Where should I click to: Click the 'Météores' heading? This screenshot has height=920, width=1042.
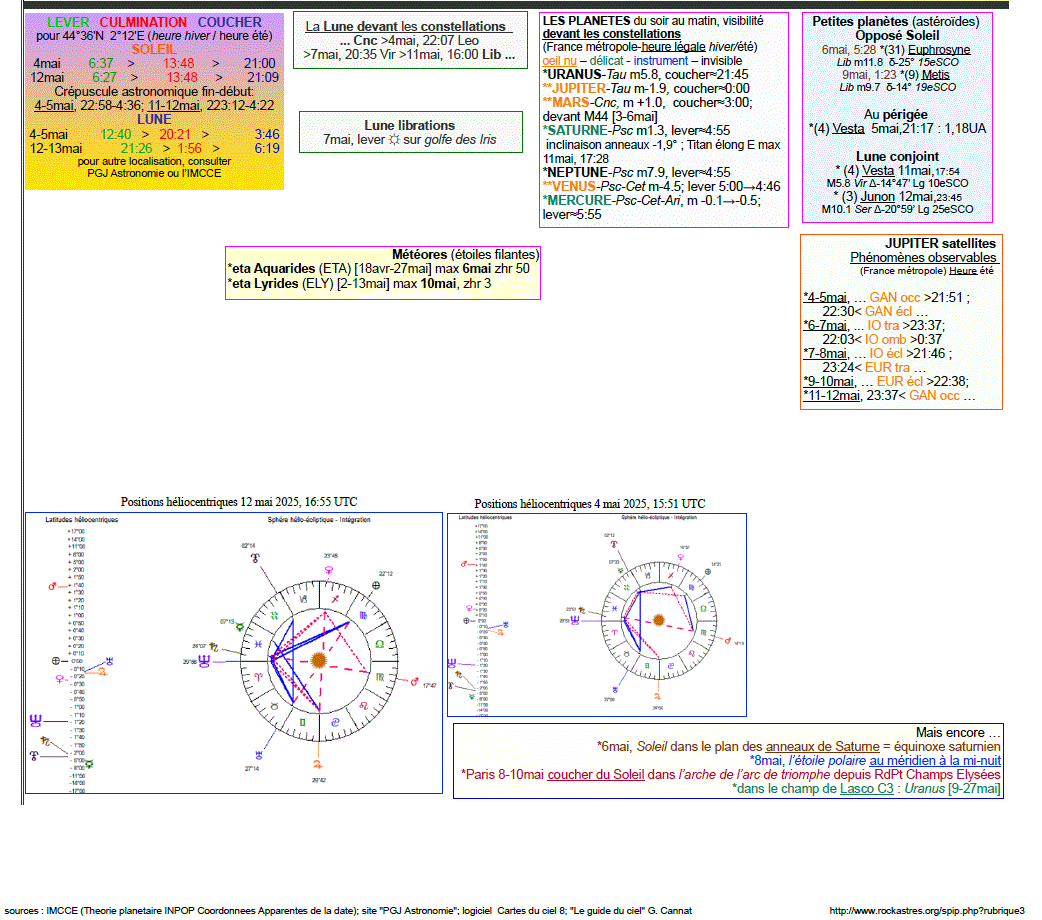point(419,255)
